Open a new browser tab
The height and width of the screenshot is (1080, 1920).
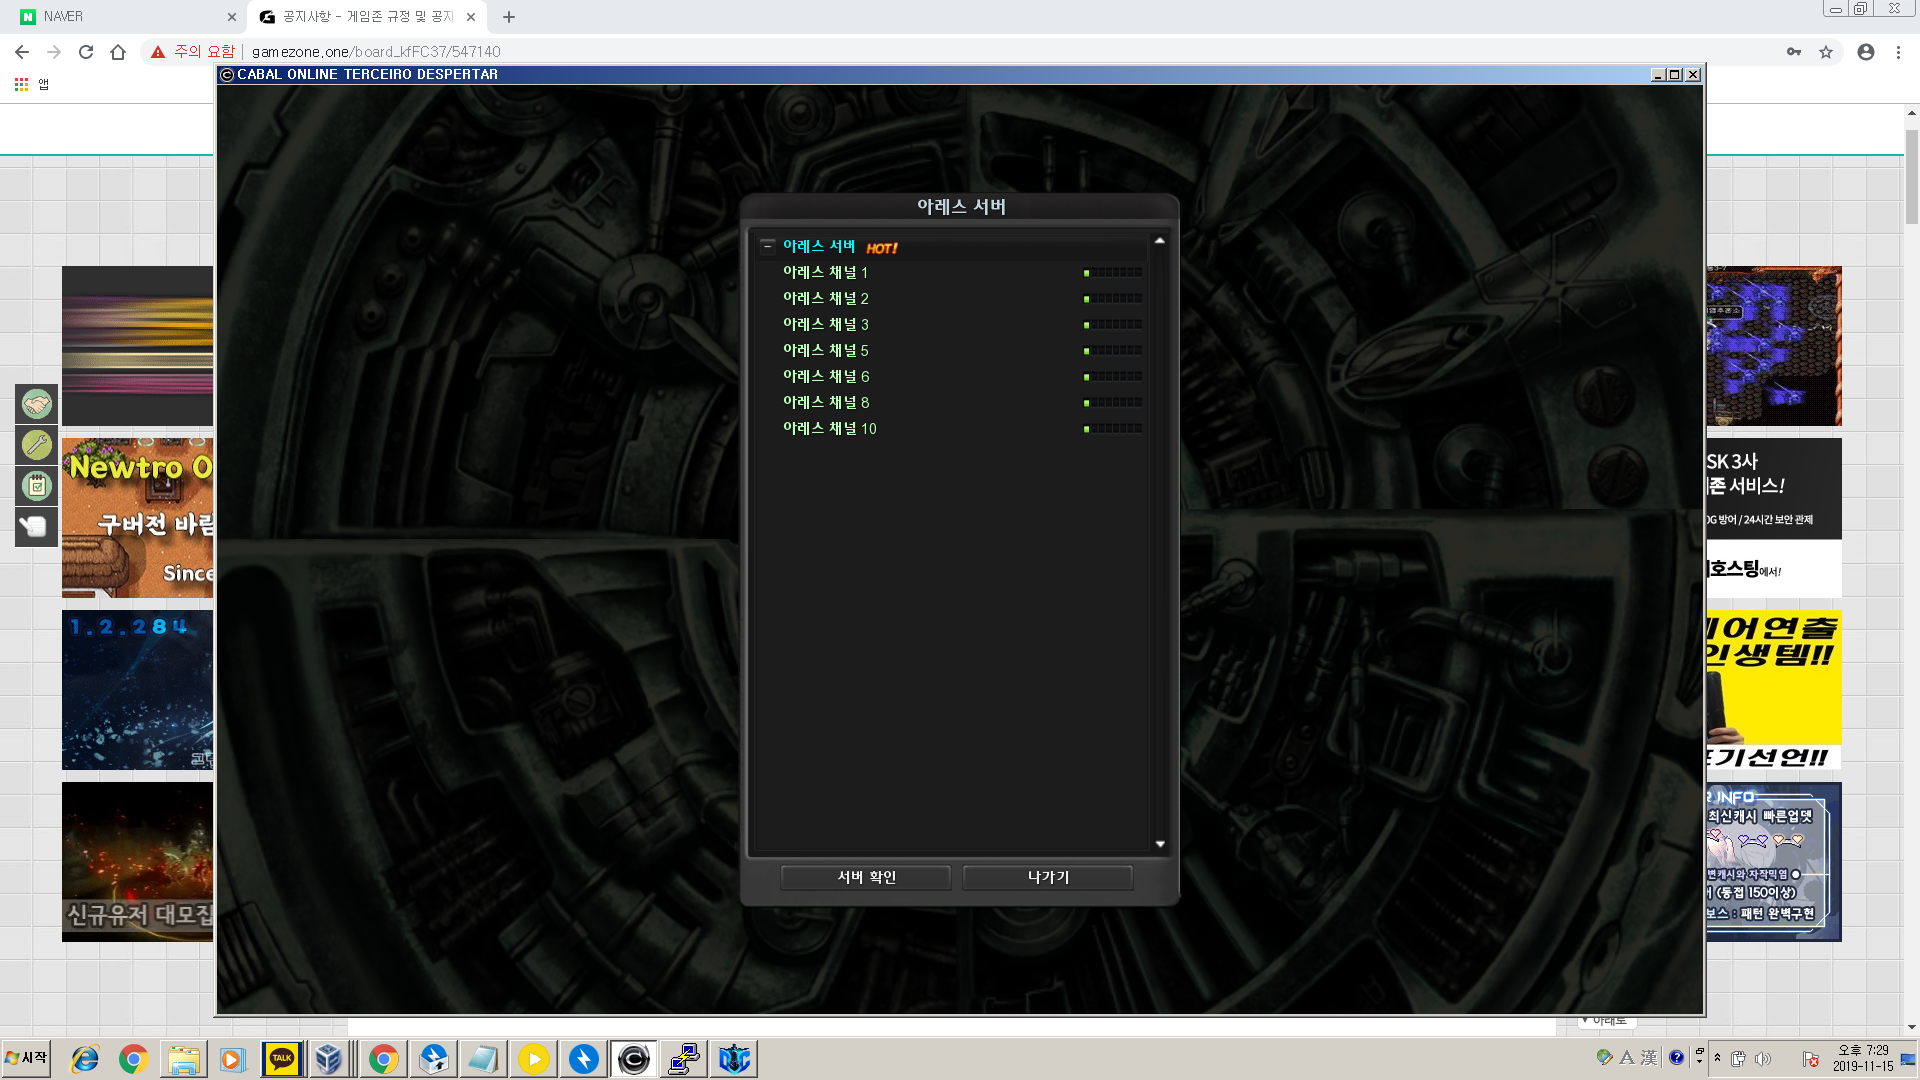(509, 16)
